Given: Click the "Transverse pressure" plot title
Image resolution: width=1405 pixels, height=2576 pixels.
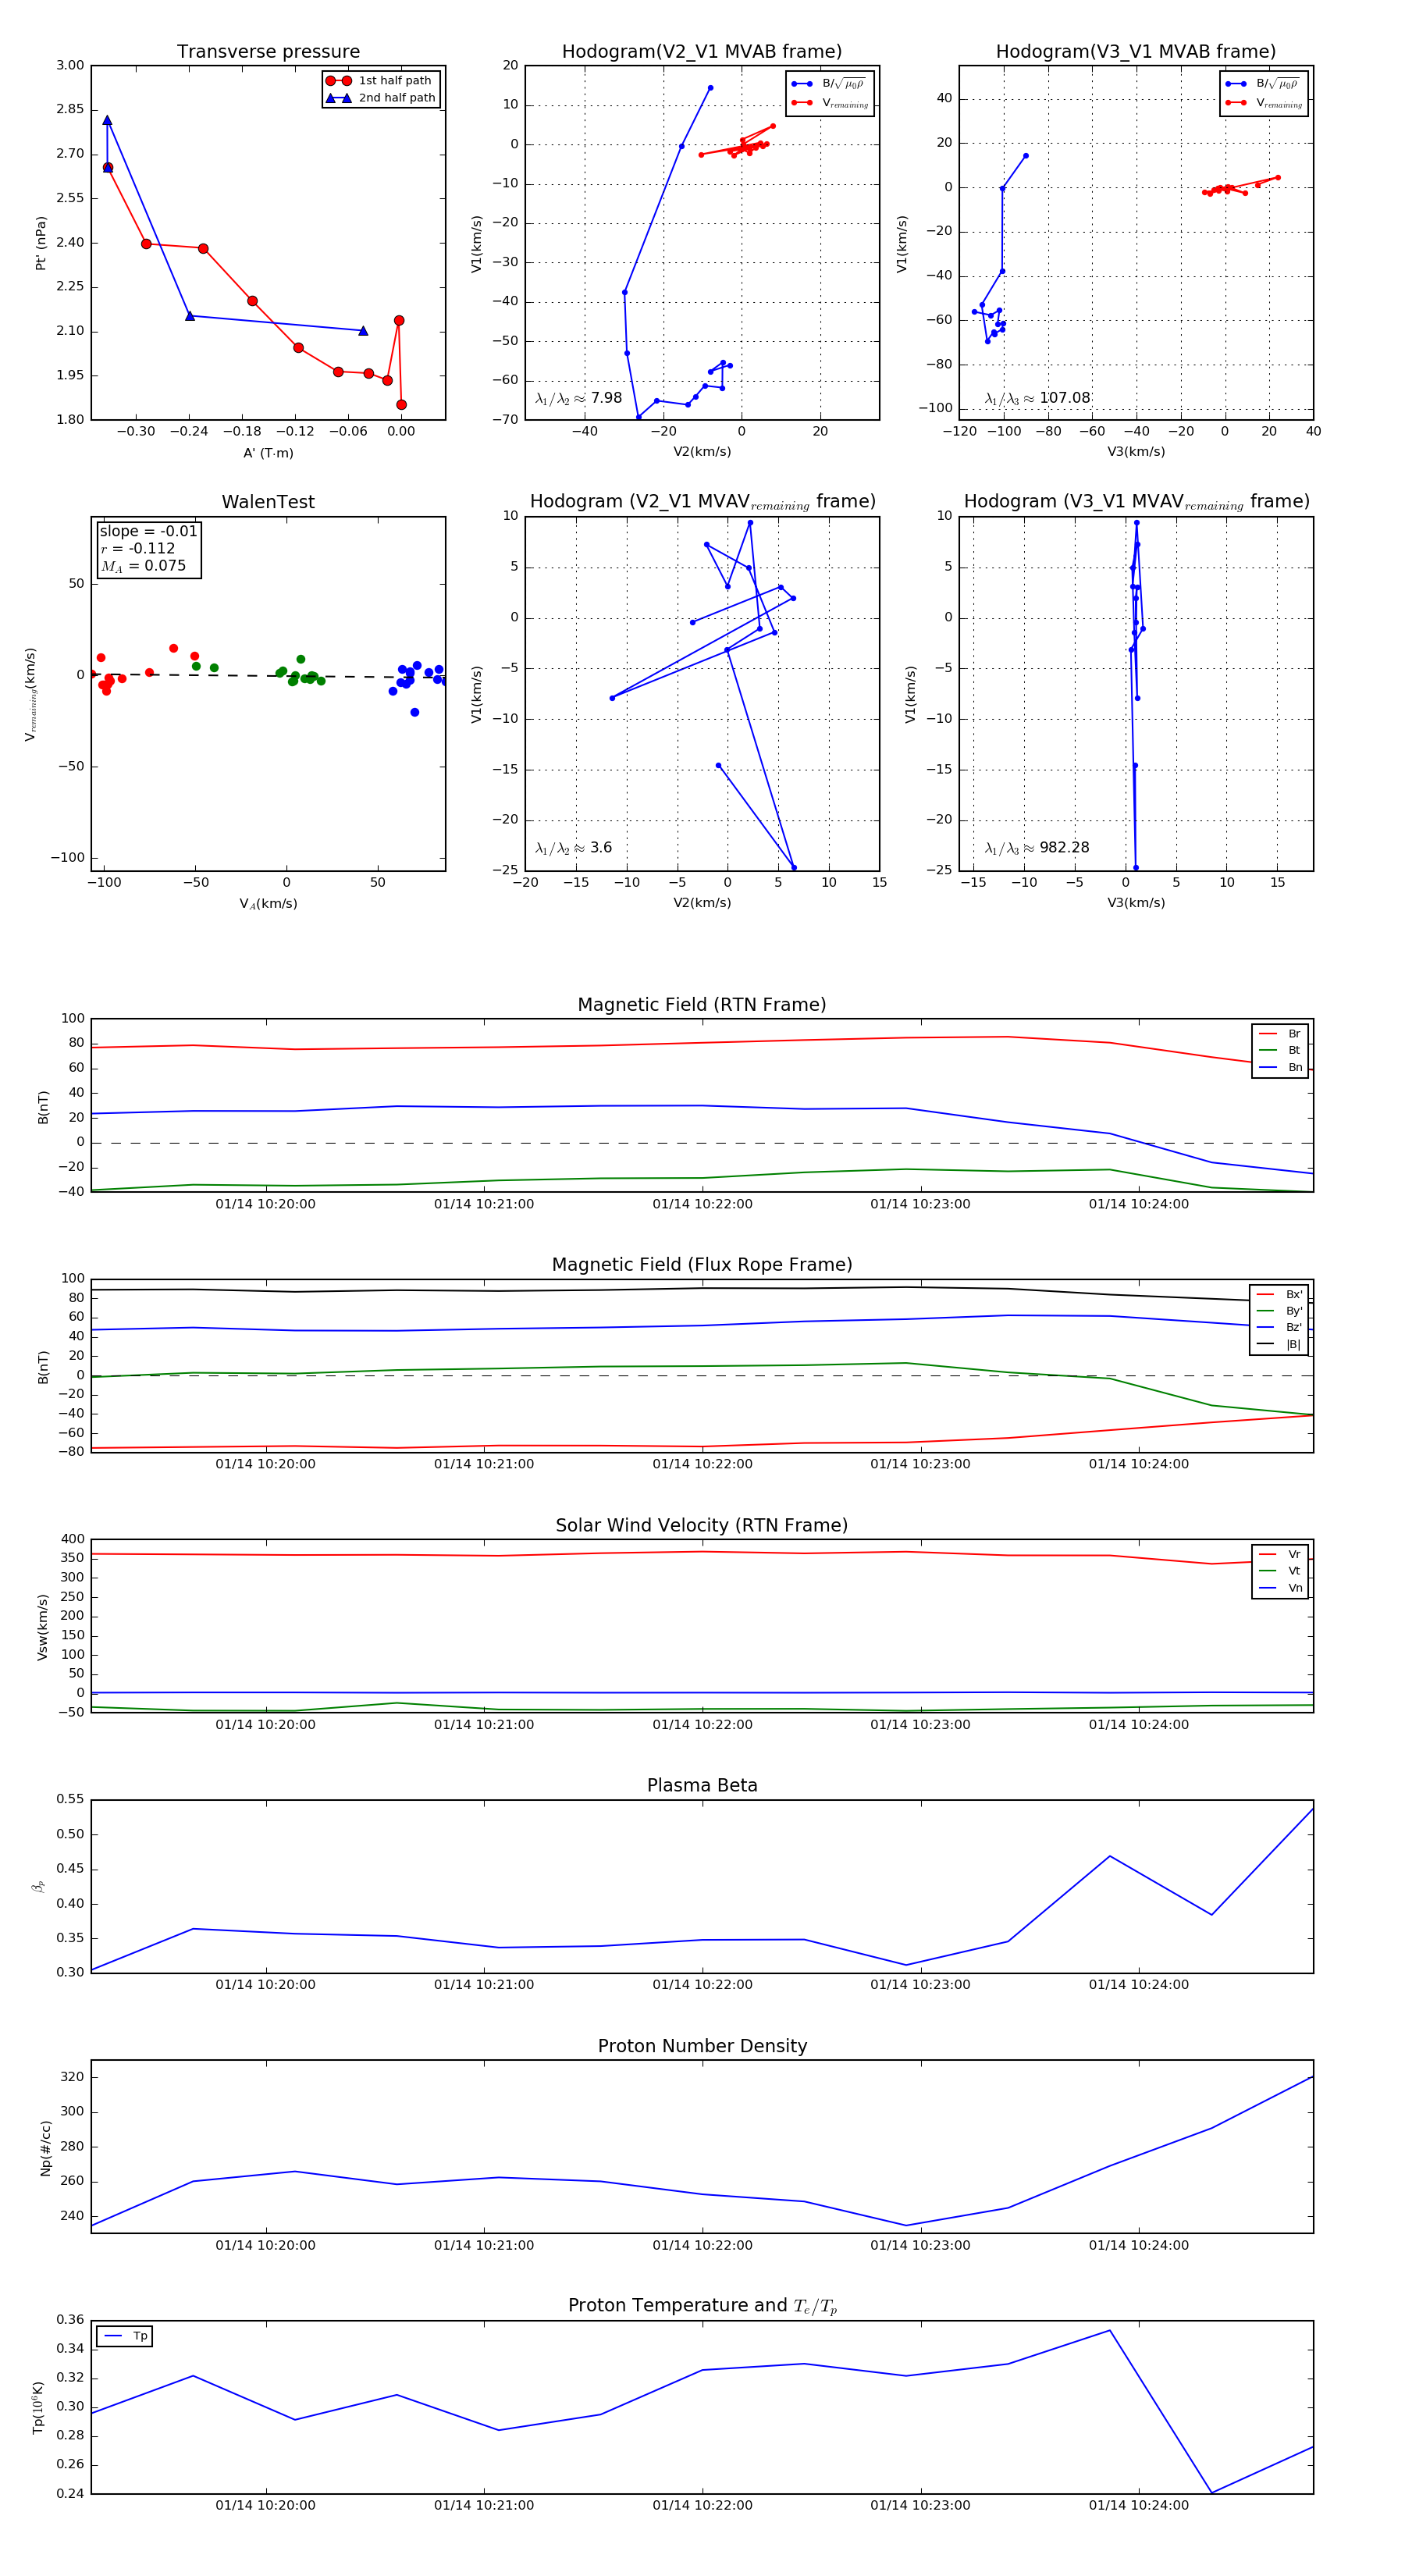Looking at the screenshot, I should click(x=268, y=52).
